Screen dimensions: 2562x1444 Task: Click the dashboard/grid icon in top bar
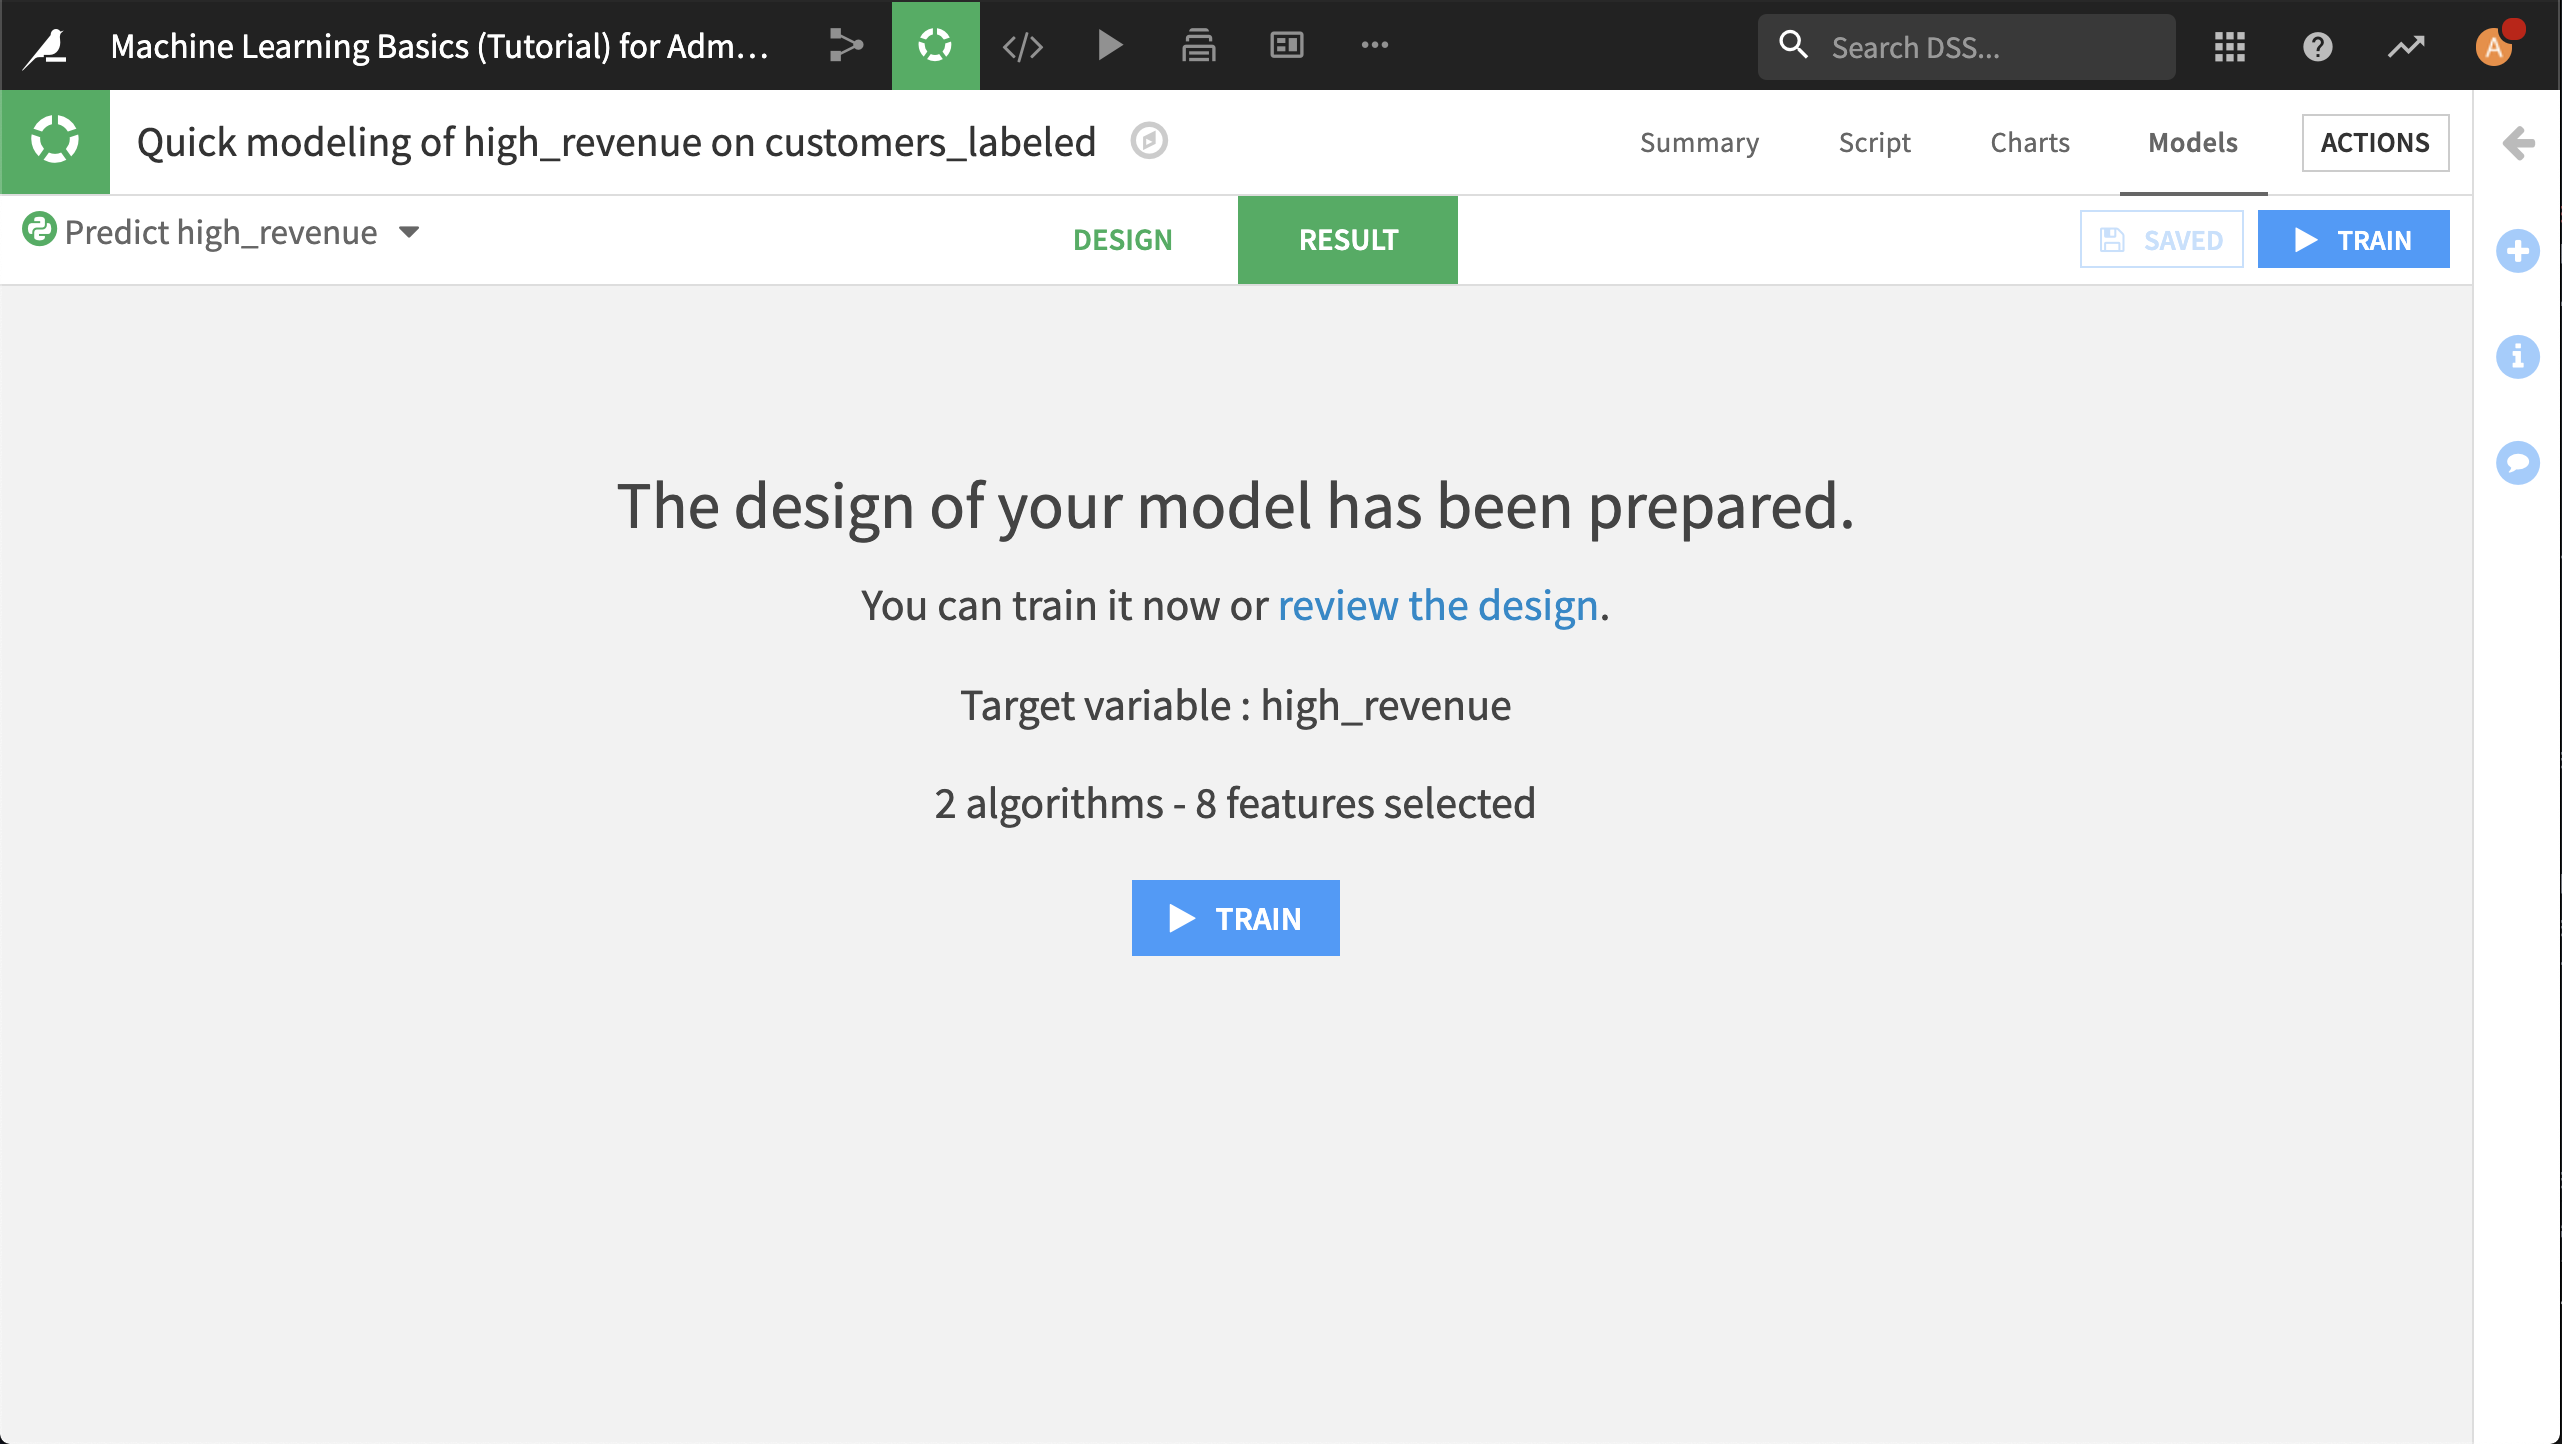2231,46
